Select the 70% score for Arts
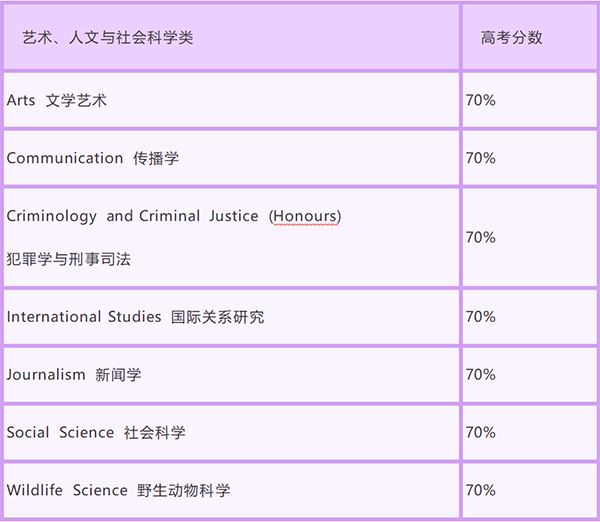 coord(480,100)
